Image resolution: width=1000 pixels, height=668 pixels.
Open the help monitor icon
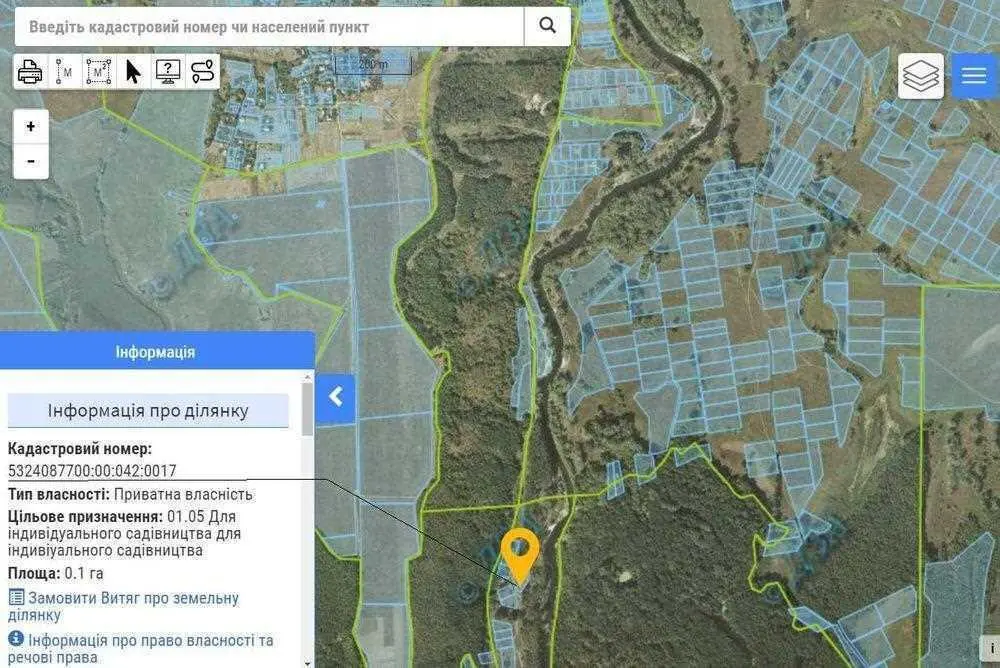pyautogui.click(x=167, y=72)
